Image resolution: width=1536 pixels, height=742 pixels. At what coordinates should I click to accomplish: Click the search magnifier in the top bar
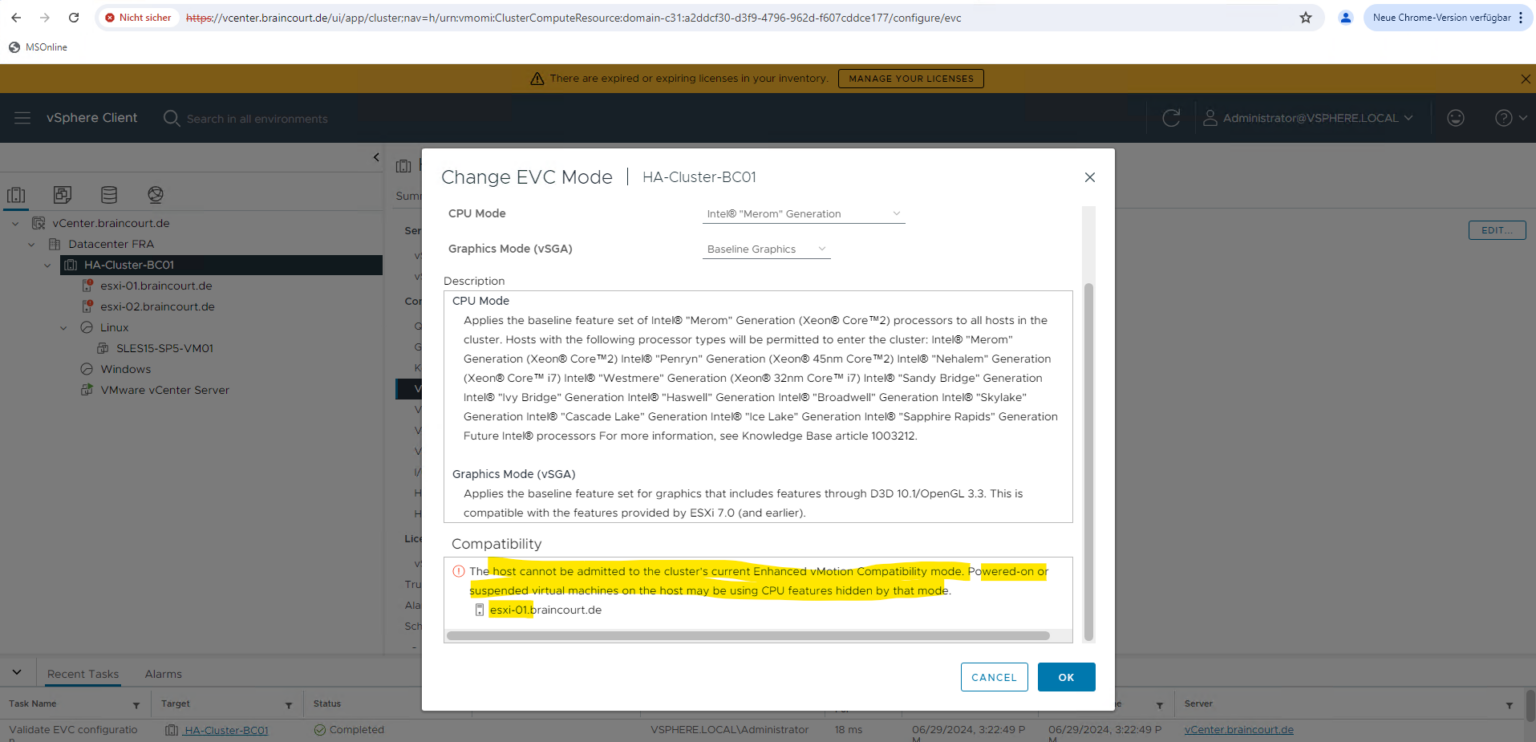click(x=171, y=118)
